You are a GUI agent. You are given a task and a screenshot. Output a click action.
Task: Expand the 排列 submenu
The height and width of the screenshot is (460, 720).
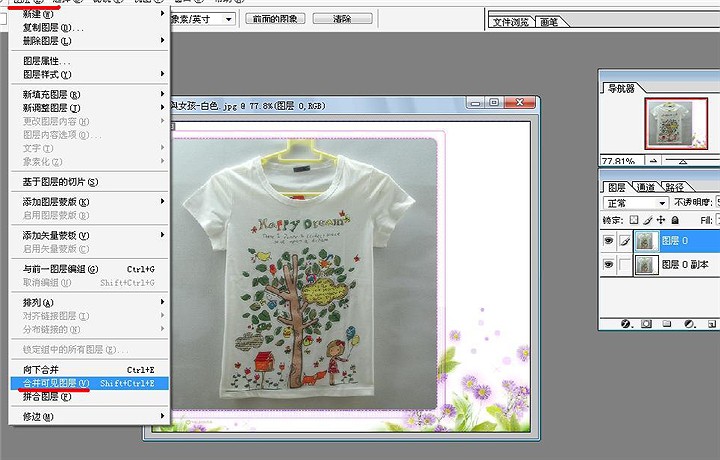pyautogui.click(x=162, y=302)
